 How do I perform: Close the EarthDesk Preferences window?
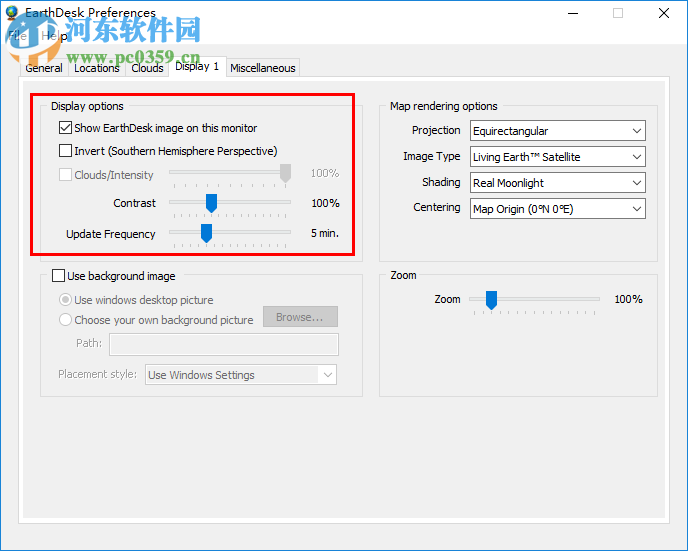tap(664, 13)
